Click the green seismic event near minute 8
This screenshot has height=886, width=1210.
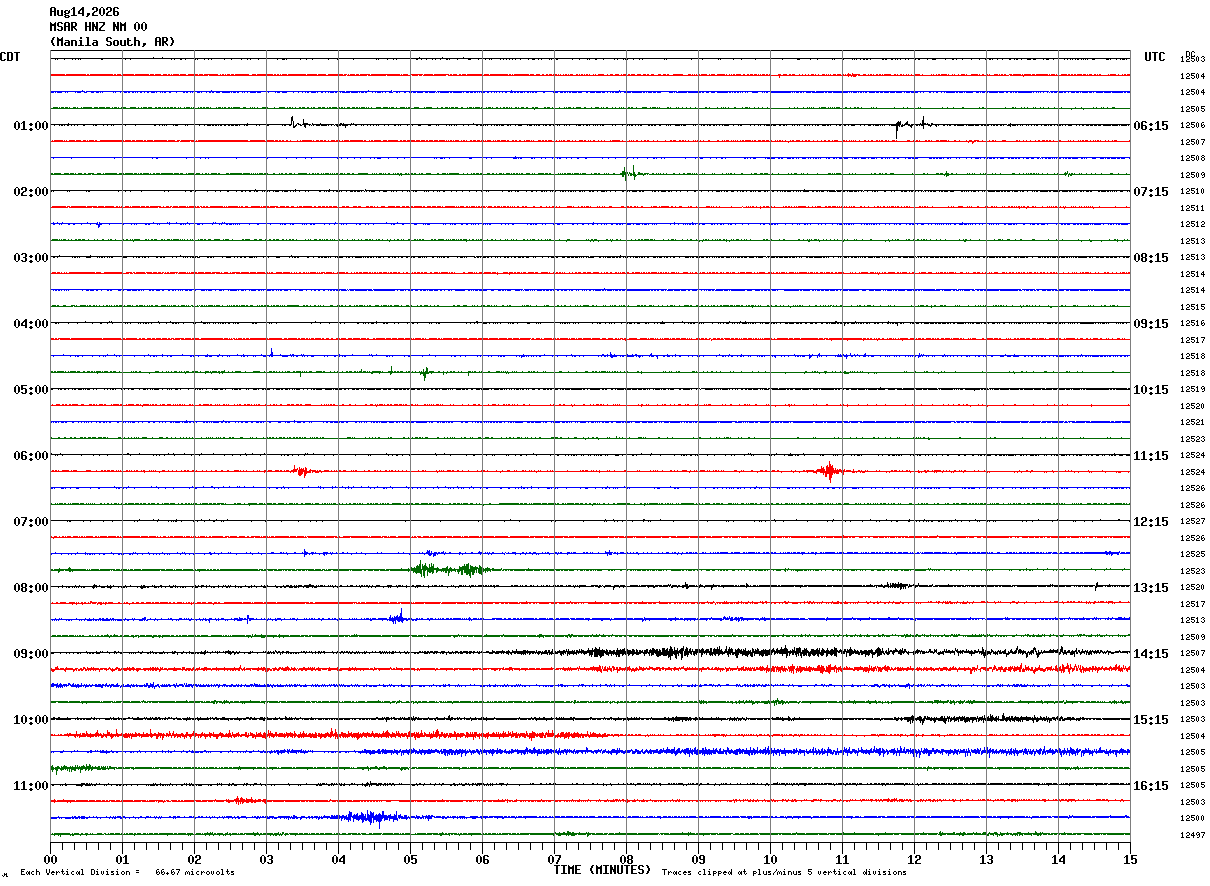630,173
